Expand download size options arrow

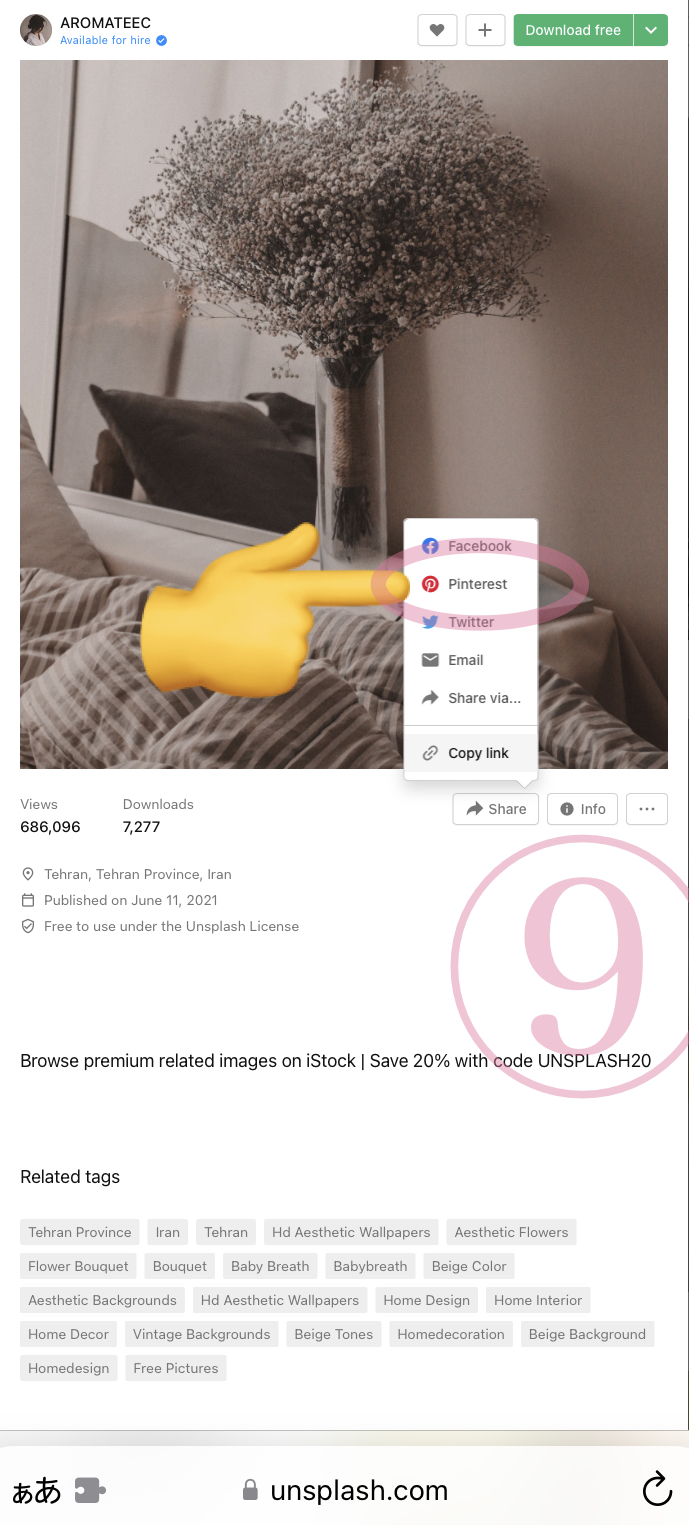(x=651, y=30)
